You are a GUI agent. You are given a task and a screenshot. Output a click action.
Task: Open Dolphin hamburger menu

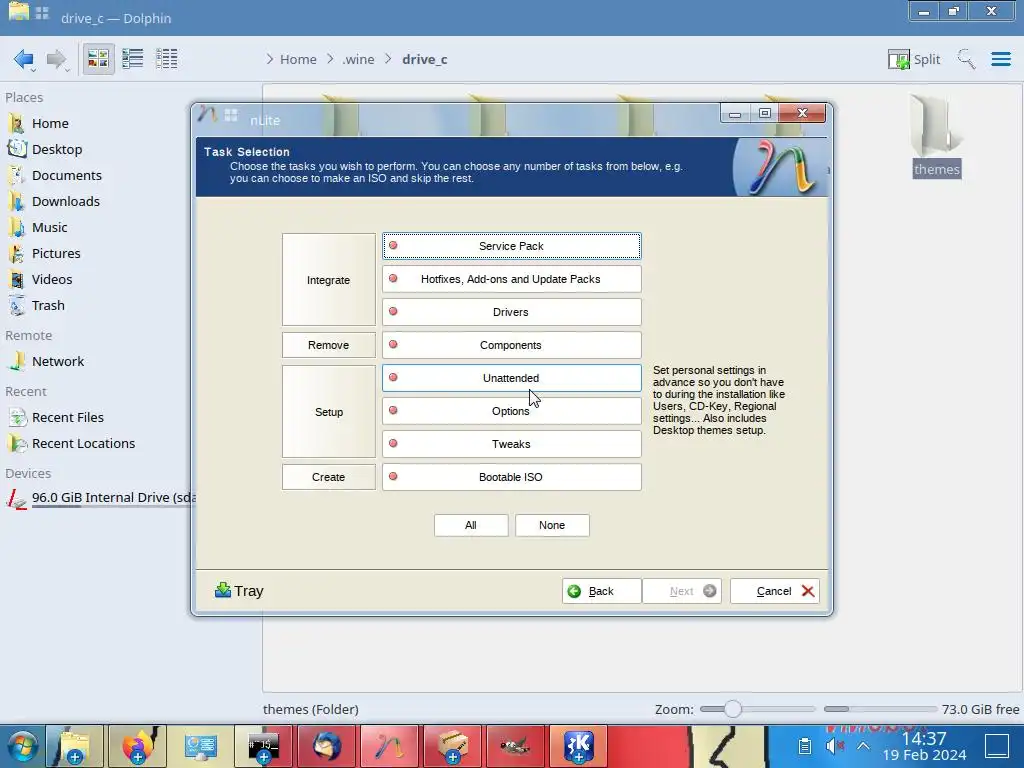pos(1000,59)
